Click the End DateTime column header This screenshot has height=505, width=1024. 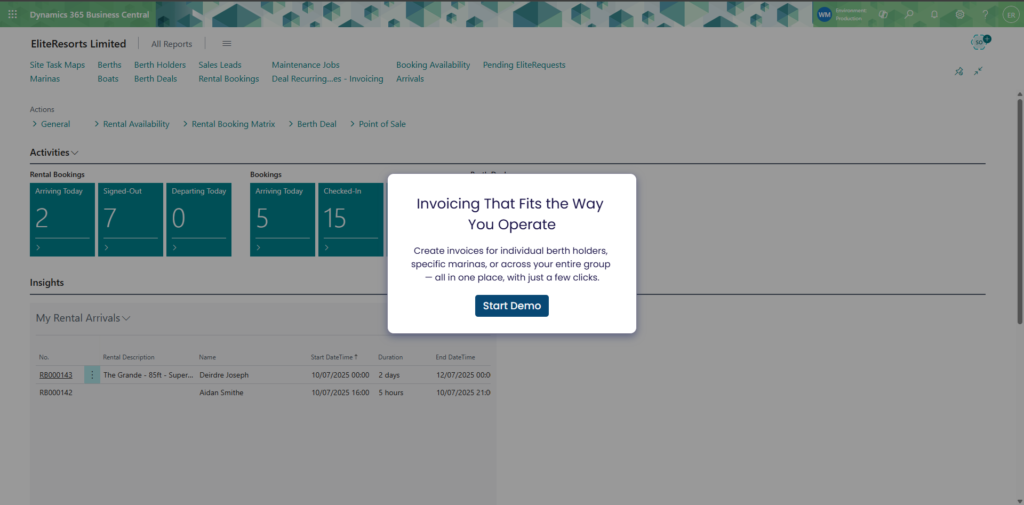click(x=455, y=357)
